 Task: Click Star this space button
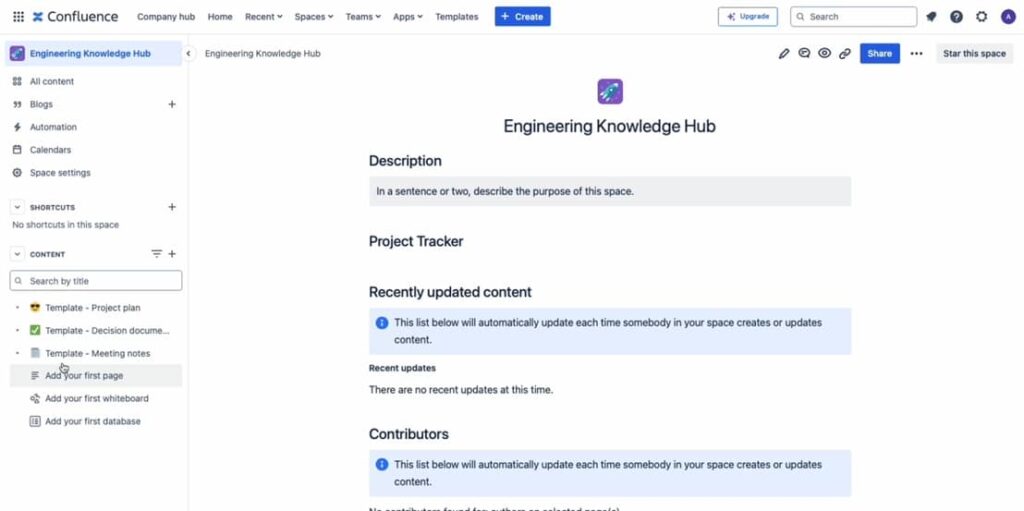[x=974, y=54]
